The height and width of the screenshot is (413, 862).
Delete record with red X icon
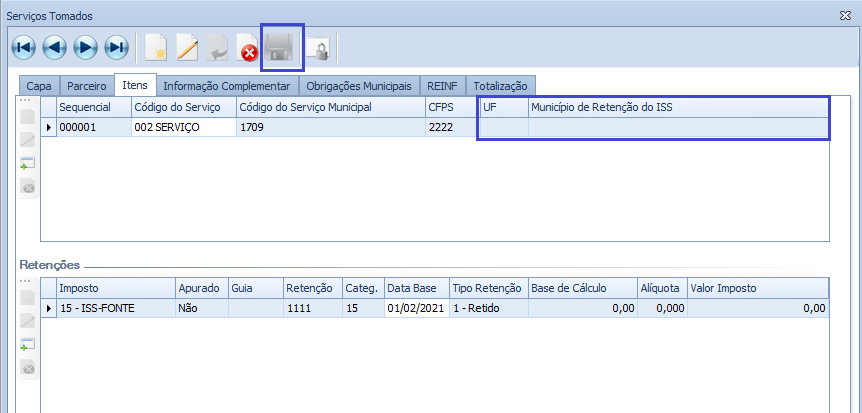point(248,48)
